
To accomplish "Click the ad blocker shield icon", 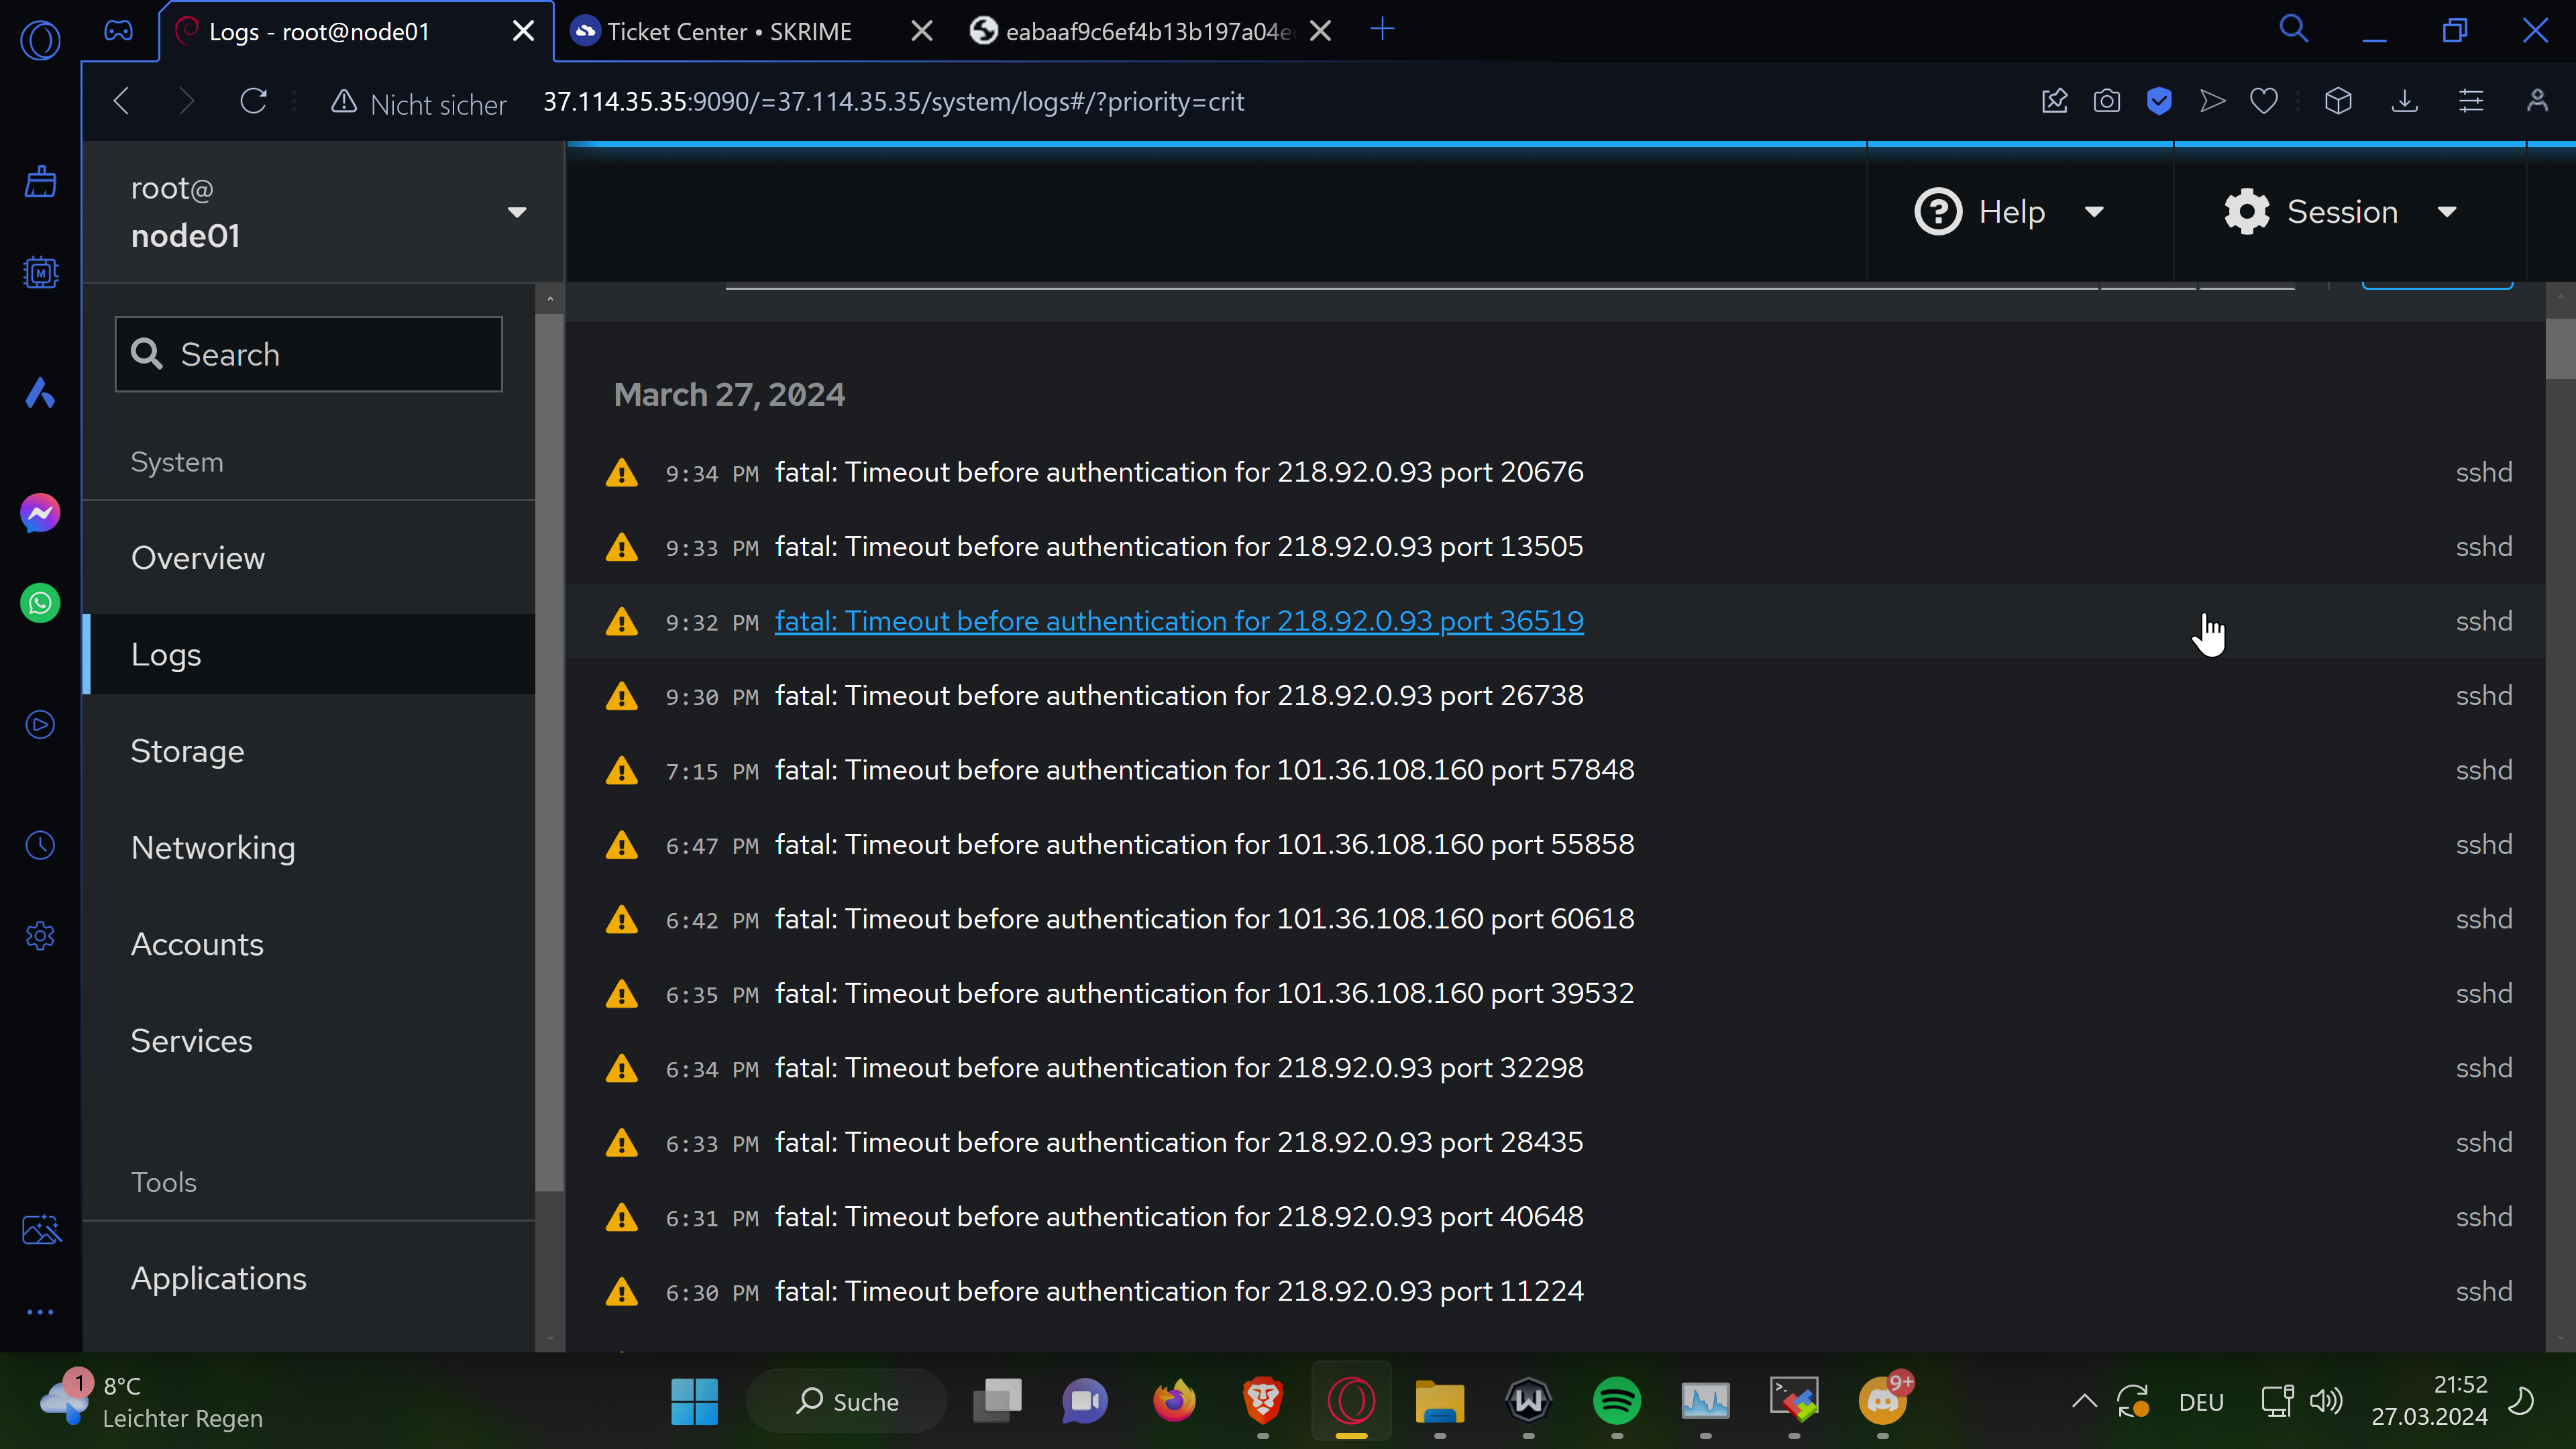I will coord(2159,101).
